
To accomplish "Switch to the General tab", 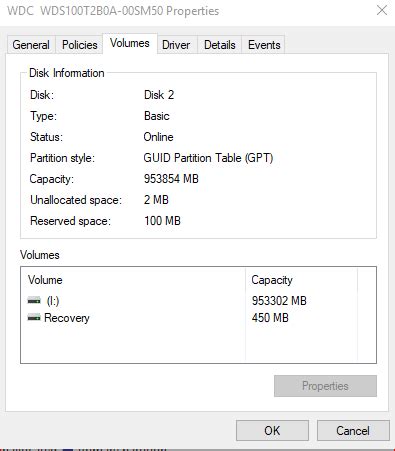I will click(x=31, y=45).
